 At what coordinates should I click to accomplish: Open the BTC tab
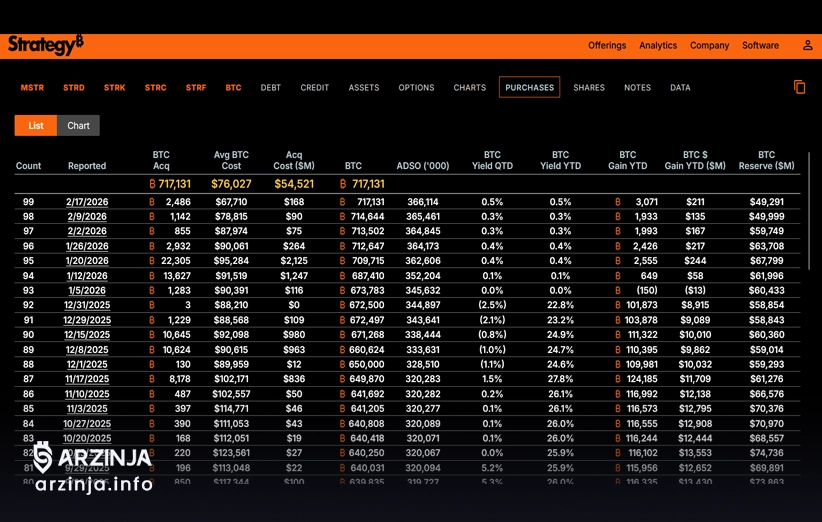click(233, 88)
